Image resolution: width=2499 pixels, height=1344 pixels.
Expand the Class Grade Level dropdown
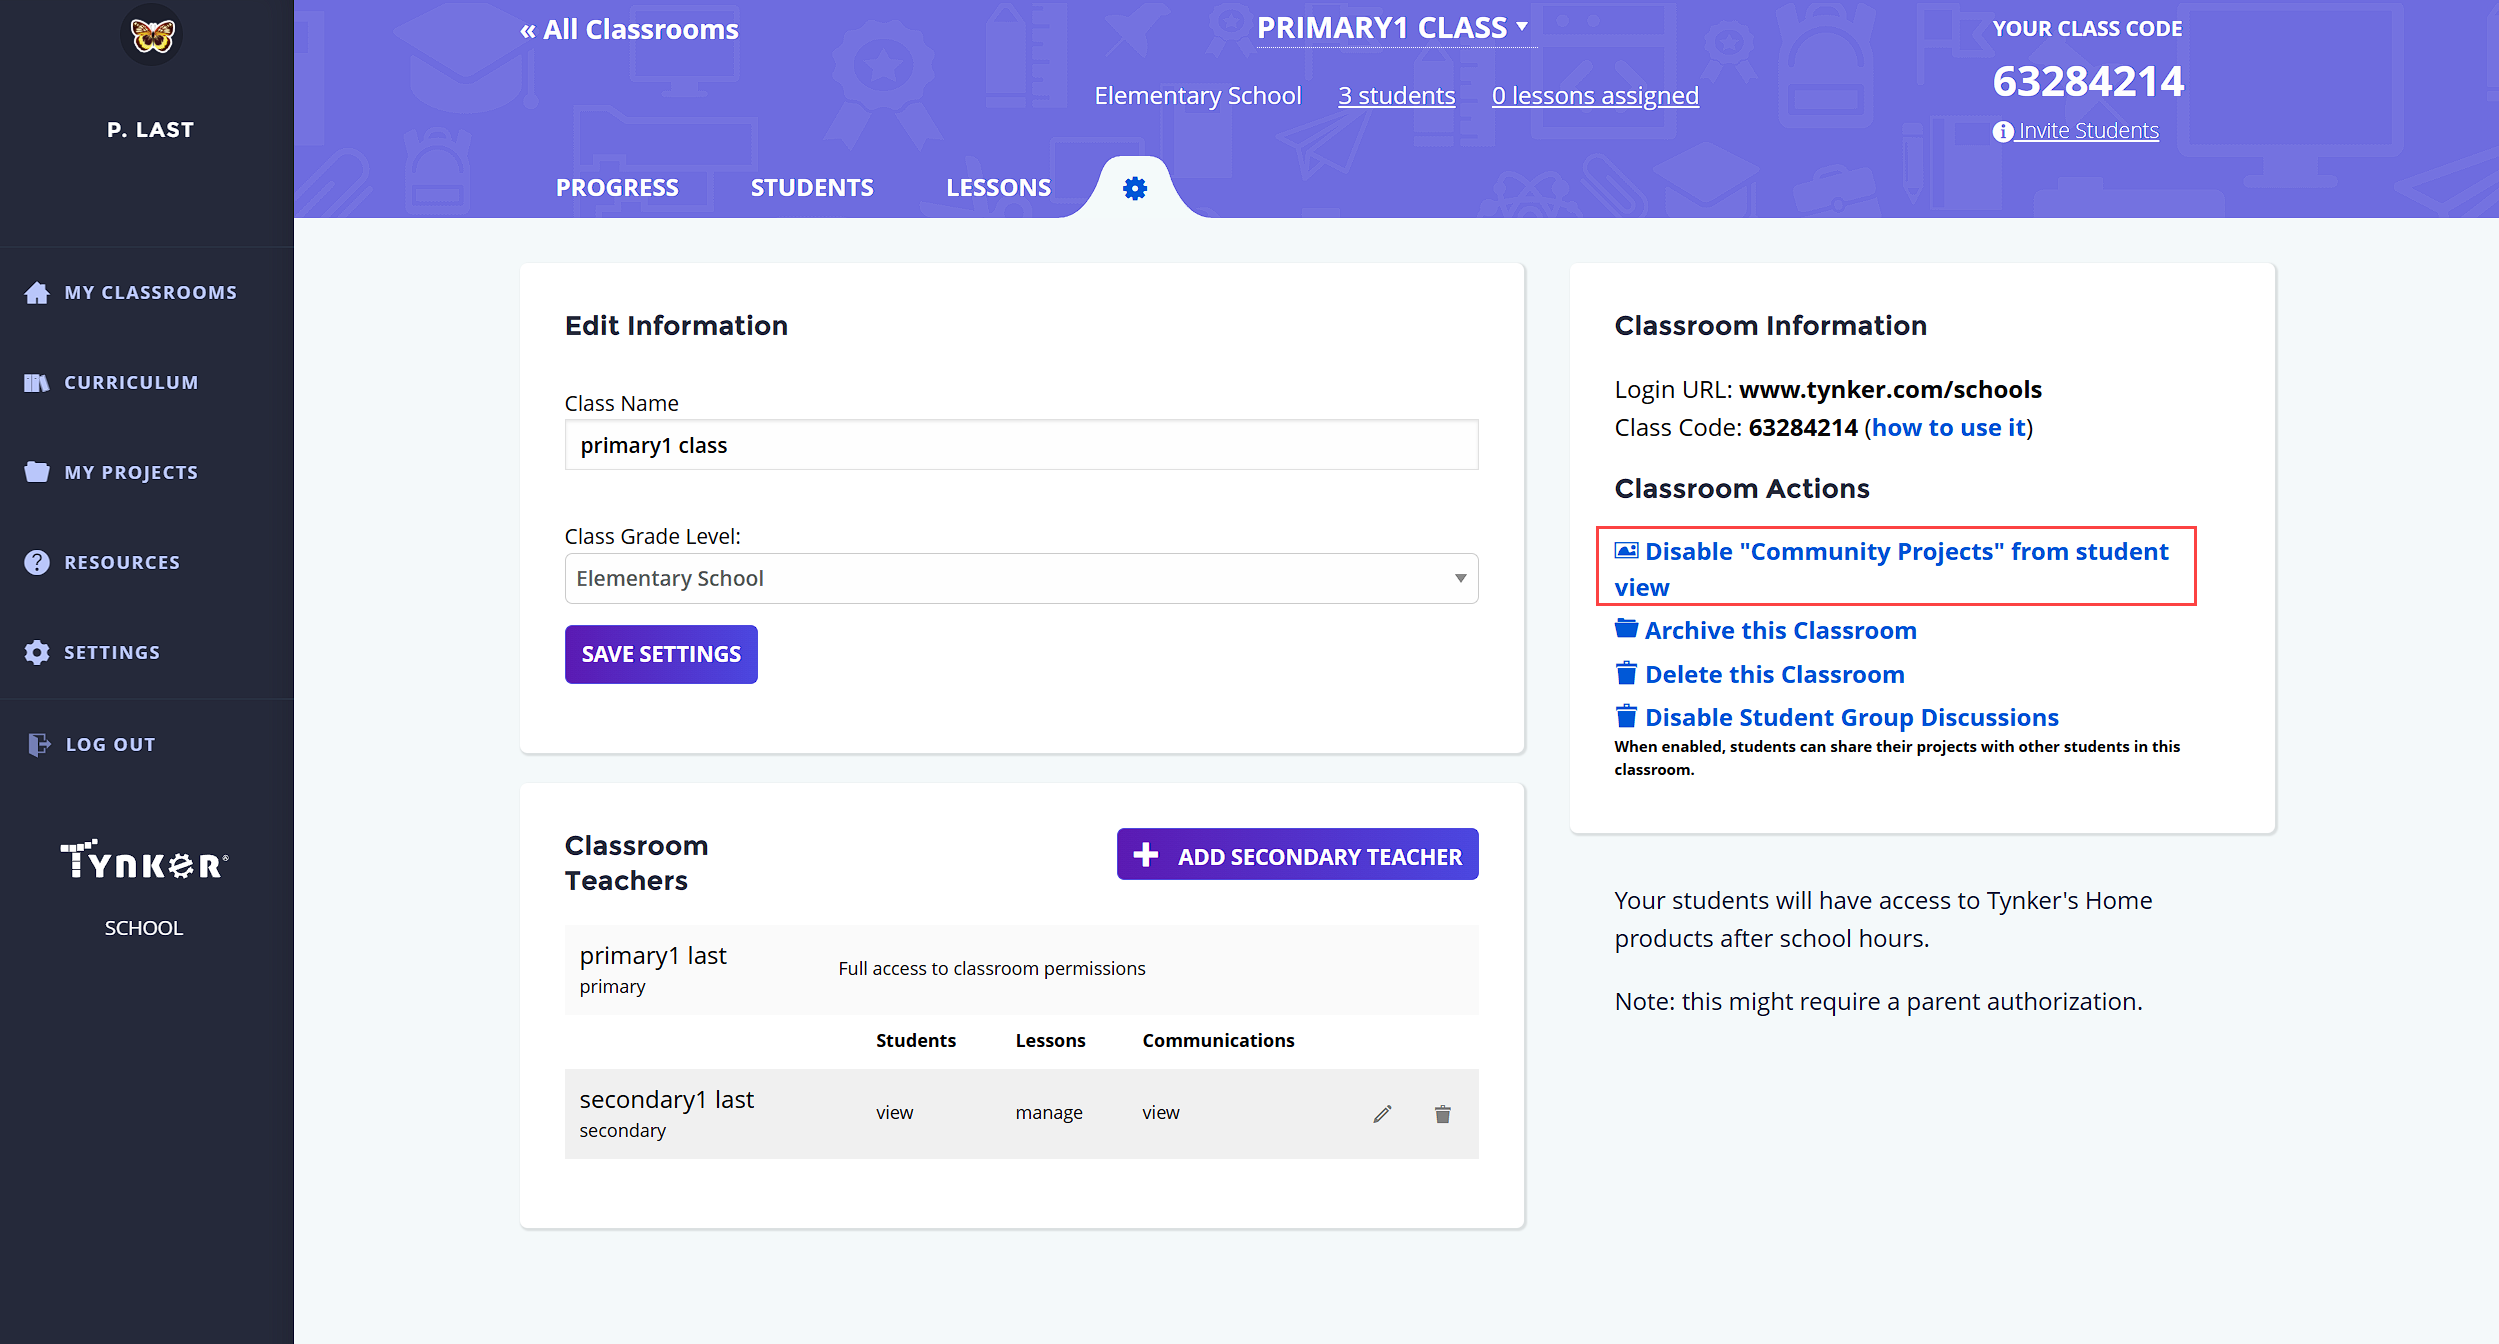(1021, 578)
